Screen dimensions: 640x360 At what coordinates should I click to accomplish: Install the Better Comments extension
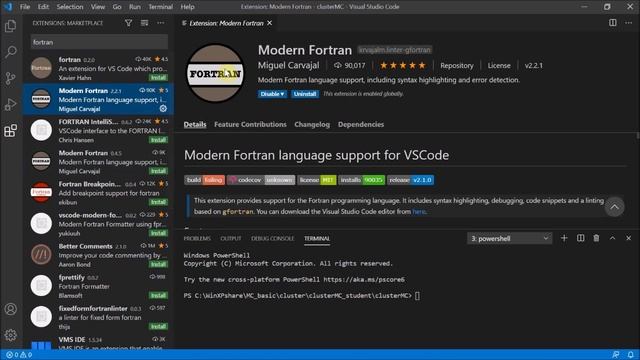tap(158, 264)
